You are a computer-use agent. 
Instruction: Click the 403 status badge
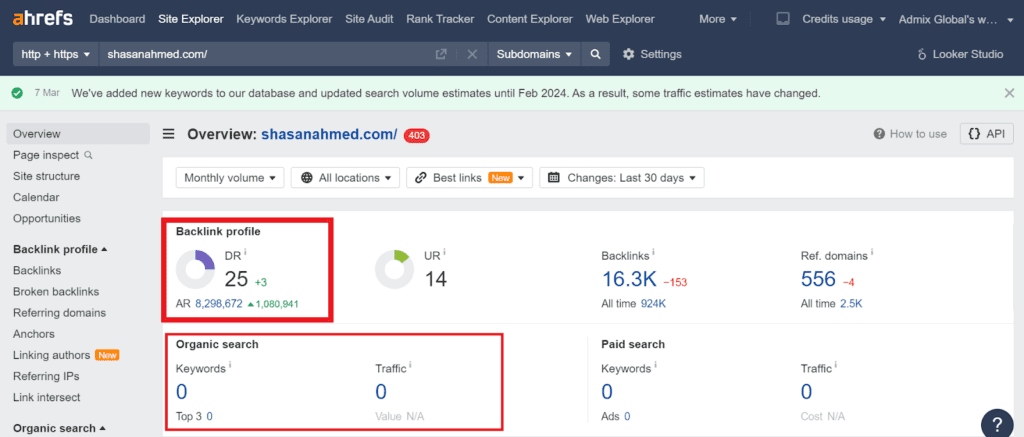coord(417,135)
